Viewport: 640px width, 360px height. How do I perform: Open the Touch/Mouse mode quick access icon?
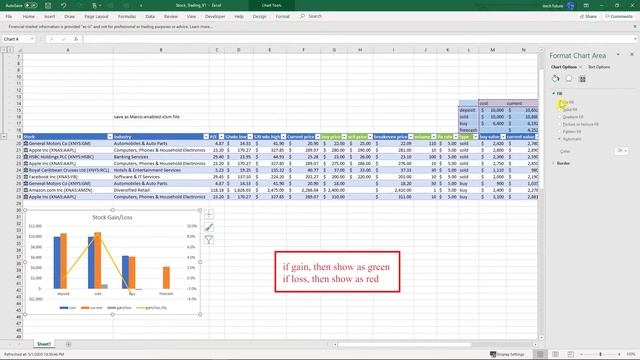pos(95,6)
